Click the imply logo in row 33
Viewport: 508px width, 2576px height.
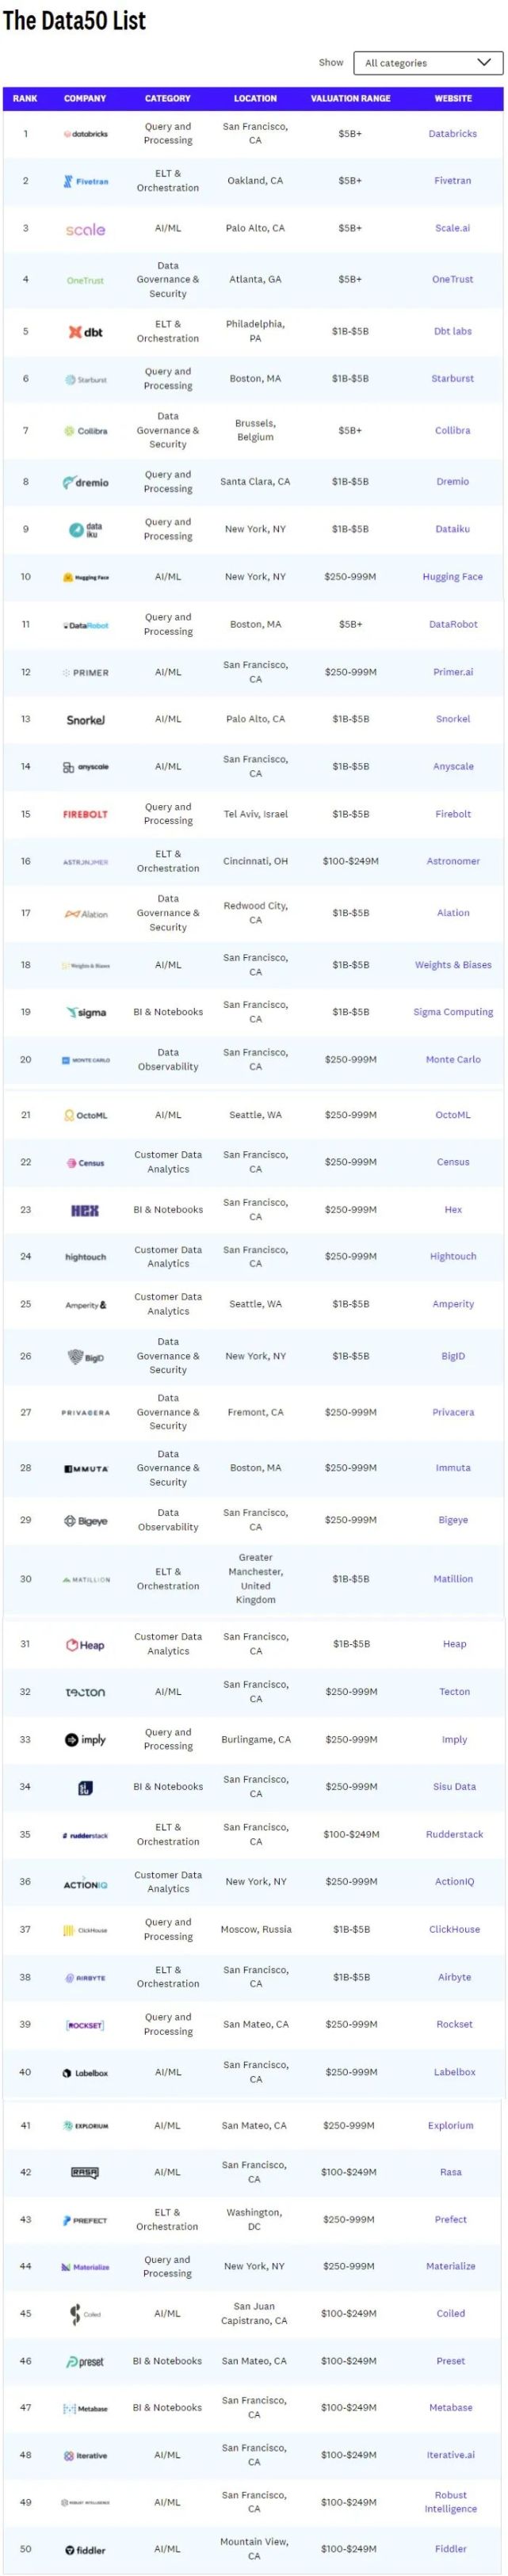click(x=85, y=1739)
